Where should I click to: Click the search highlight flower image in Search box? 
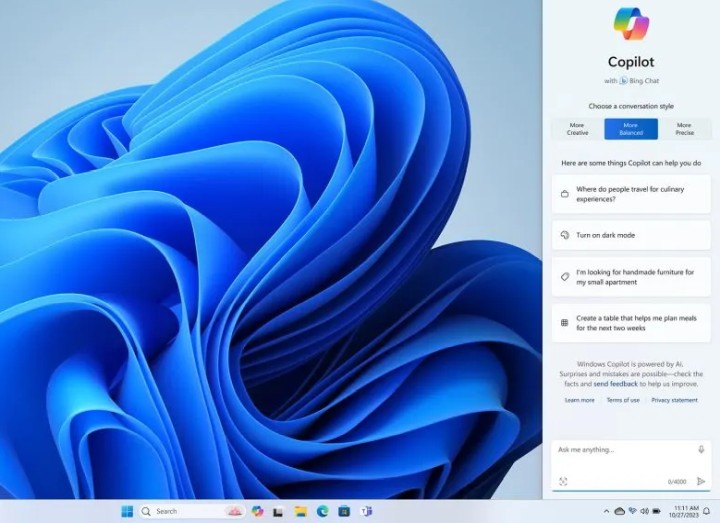coord(234,511)
